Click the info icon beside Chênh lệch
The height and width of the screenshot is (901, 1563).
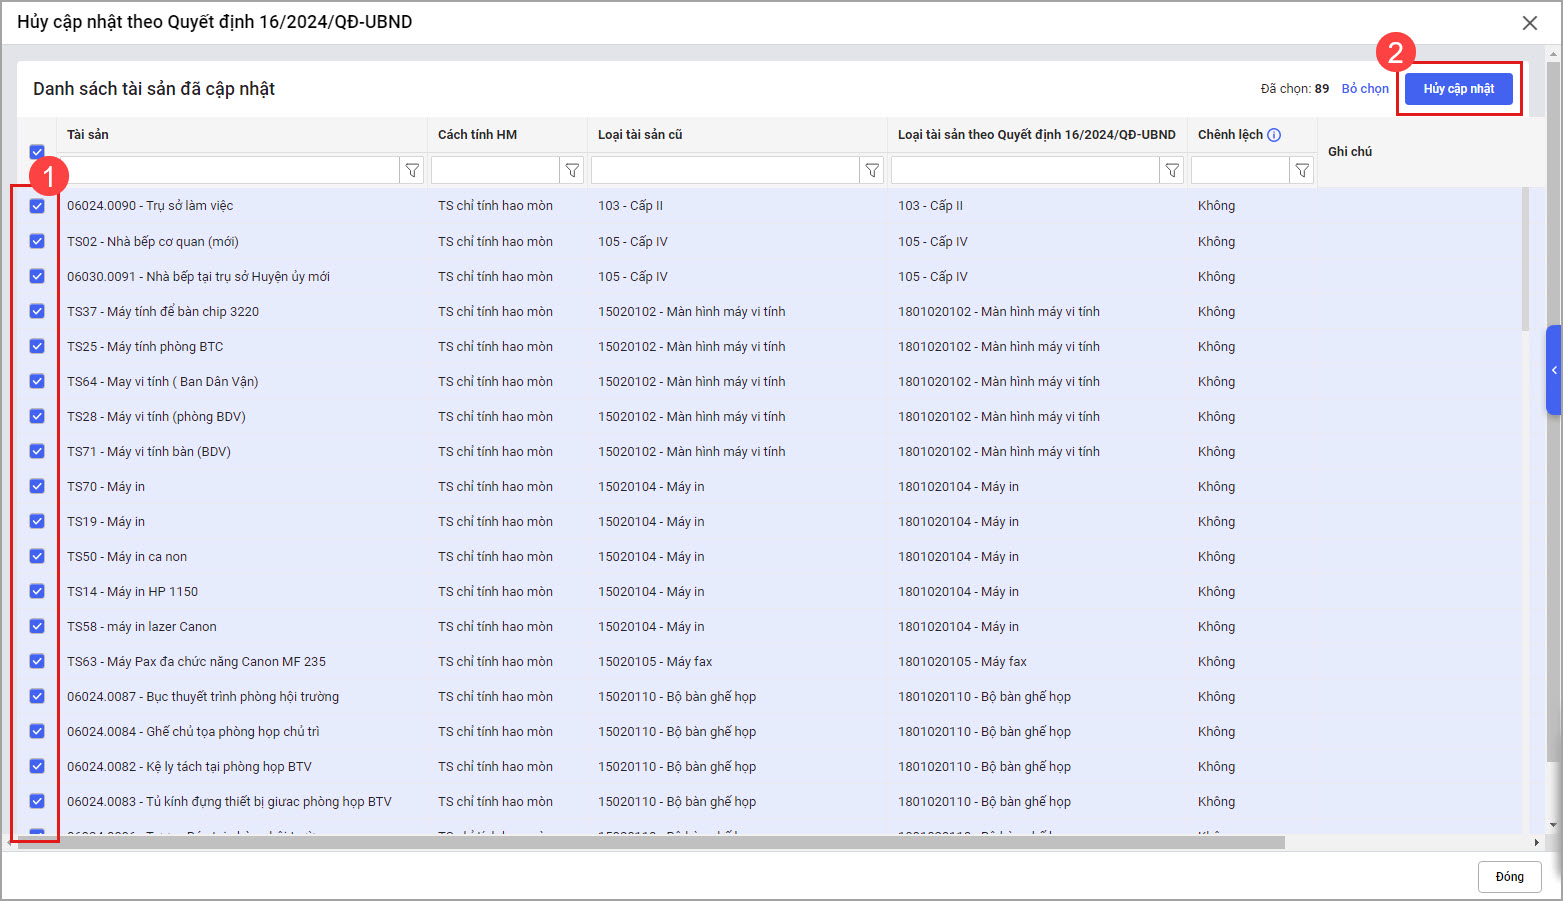point(1274,135)
